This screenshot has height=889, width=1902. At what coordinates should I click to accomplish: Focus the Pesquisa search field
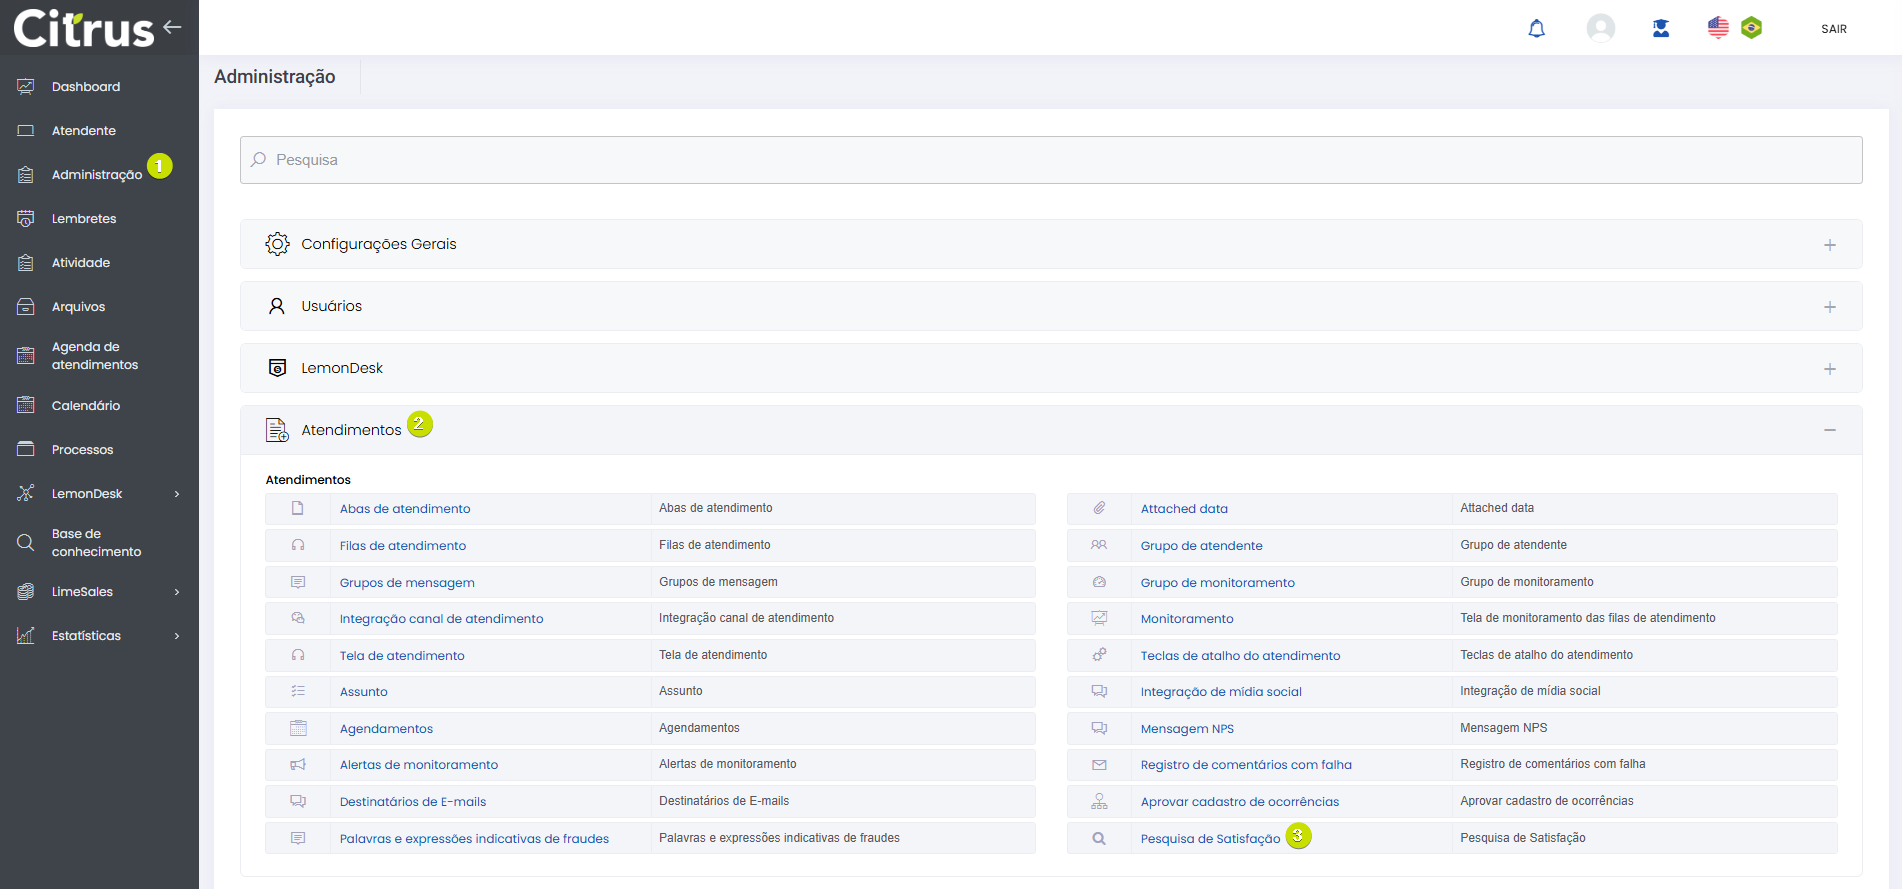pos(1050,160)
